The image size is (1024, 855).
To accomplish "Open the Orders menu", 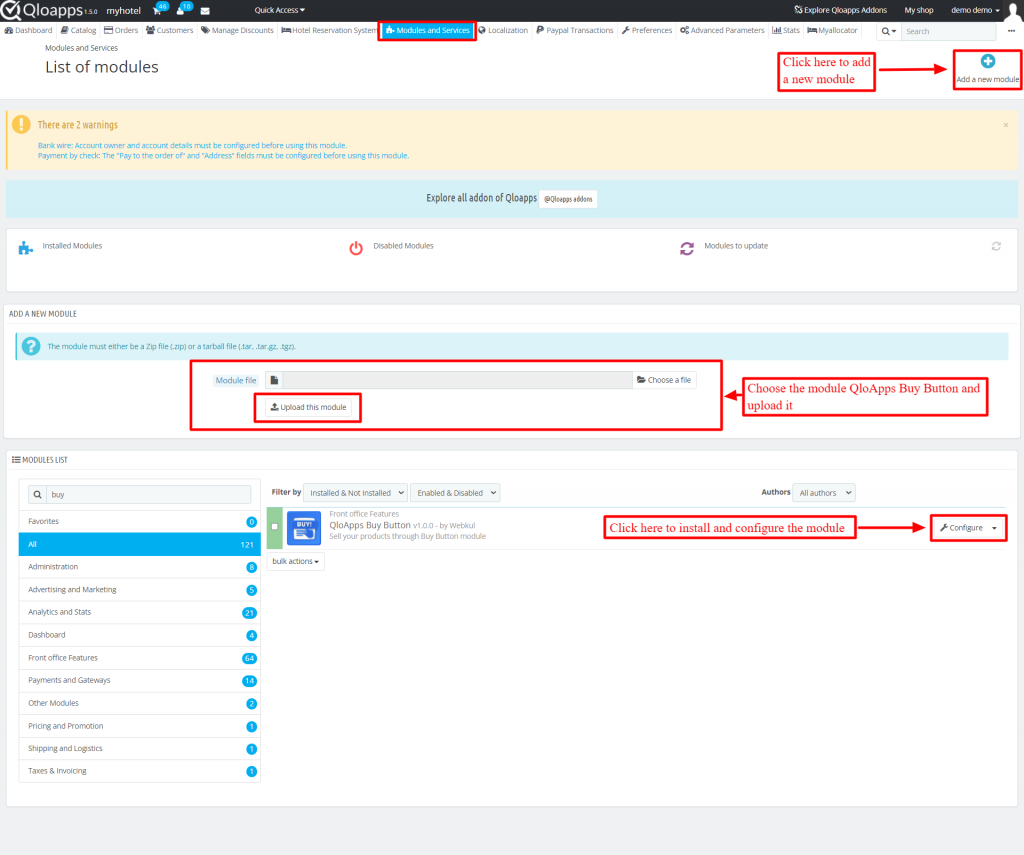I will click(x=121, y=31).
